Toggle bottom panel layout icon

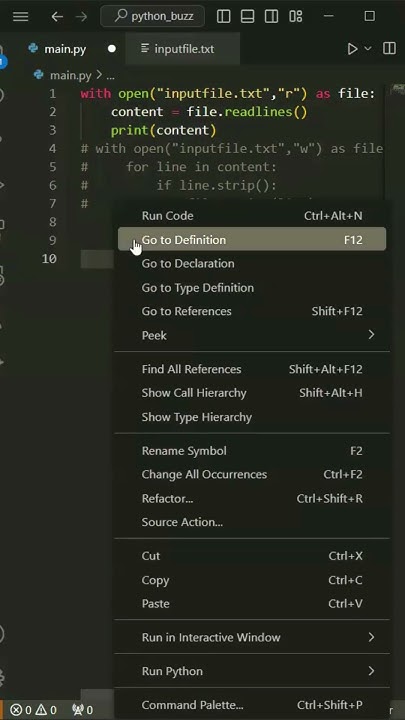tap(248, 17)
